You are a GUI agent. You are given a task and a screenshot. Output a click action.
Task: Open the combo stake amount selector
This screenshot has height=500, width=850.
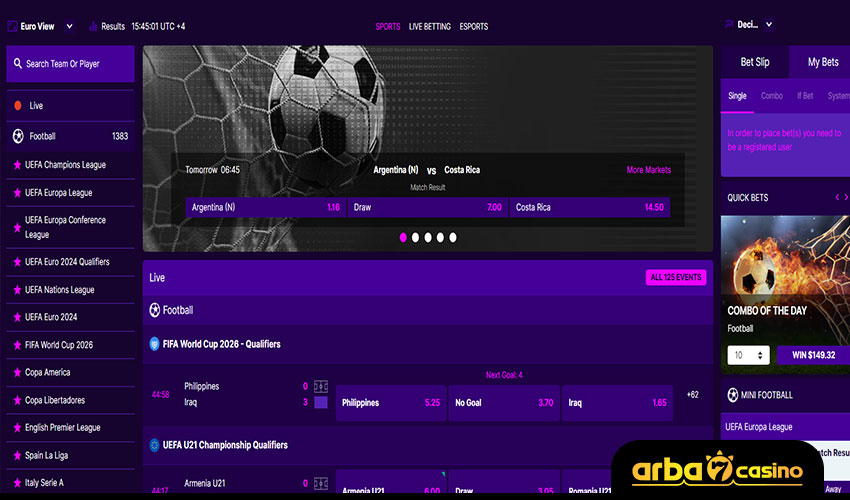tap(748, 355)
